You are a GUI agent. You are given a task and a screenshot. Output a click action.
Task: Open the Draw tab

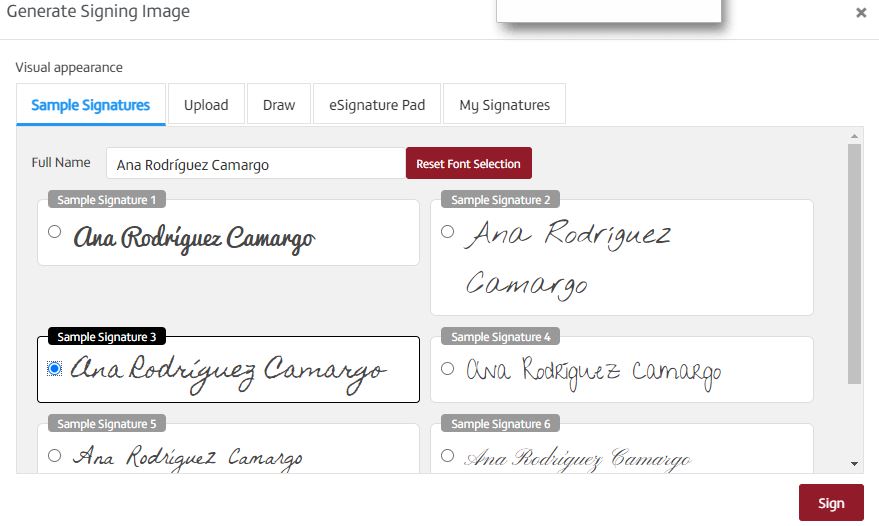(x=279, y=105)
